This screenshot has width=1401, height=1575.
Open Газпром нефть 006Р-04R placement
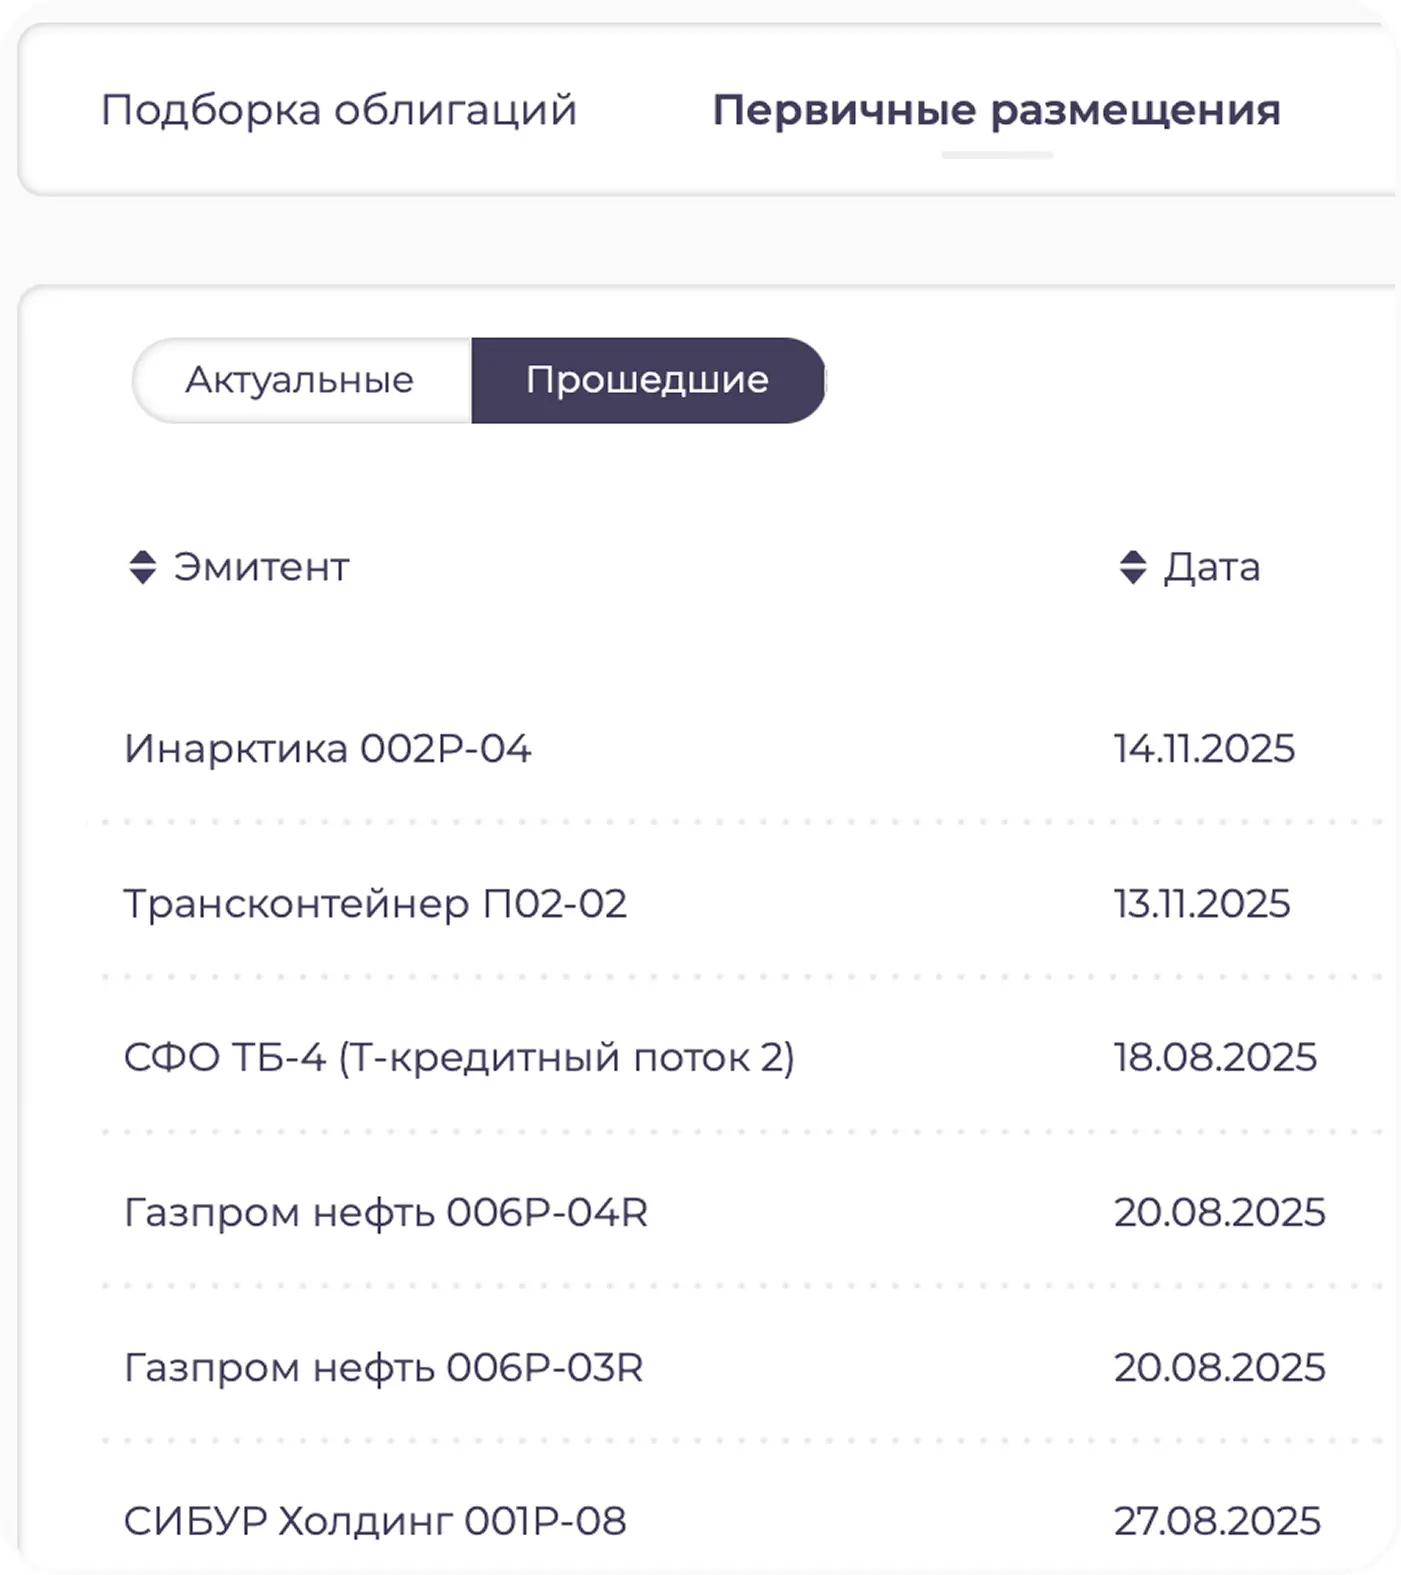pyautogui.click(x=386, y=1213)
